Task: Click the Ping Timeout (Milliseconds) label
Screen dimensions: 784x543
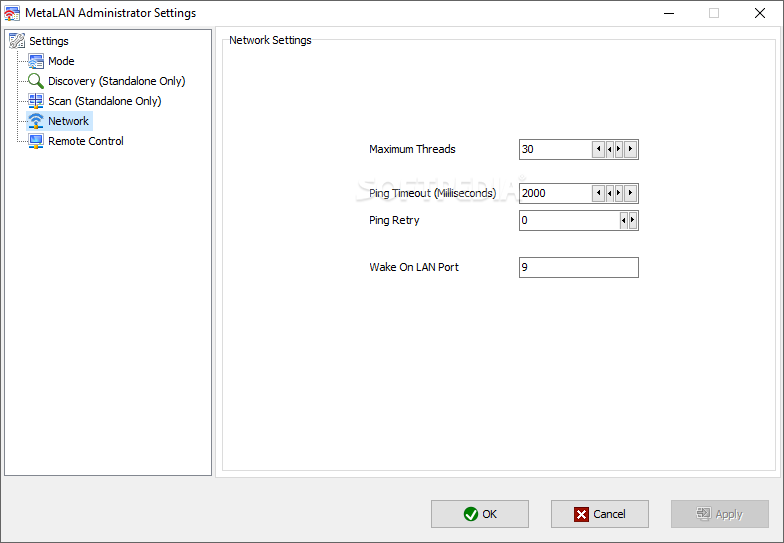Action: 432,194
